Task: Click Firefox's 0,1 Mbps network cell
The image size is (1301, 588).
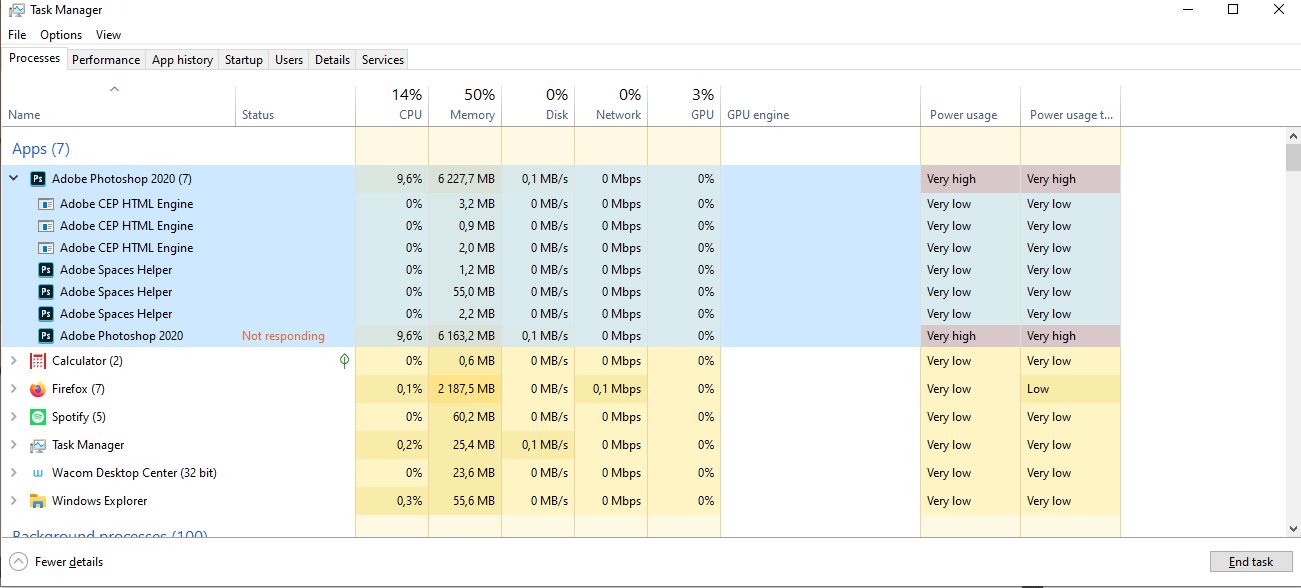Action: (x=611, y=389)
